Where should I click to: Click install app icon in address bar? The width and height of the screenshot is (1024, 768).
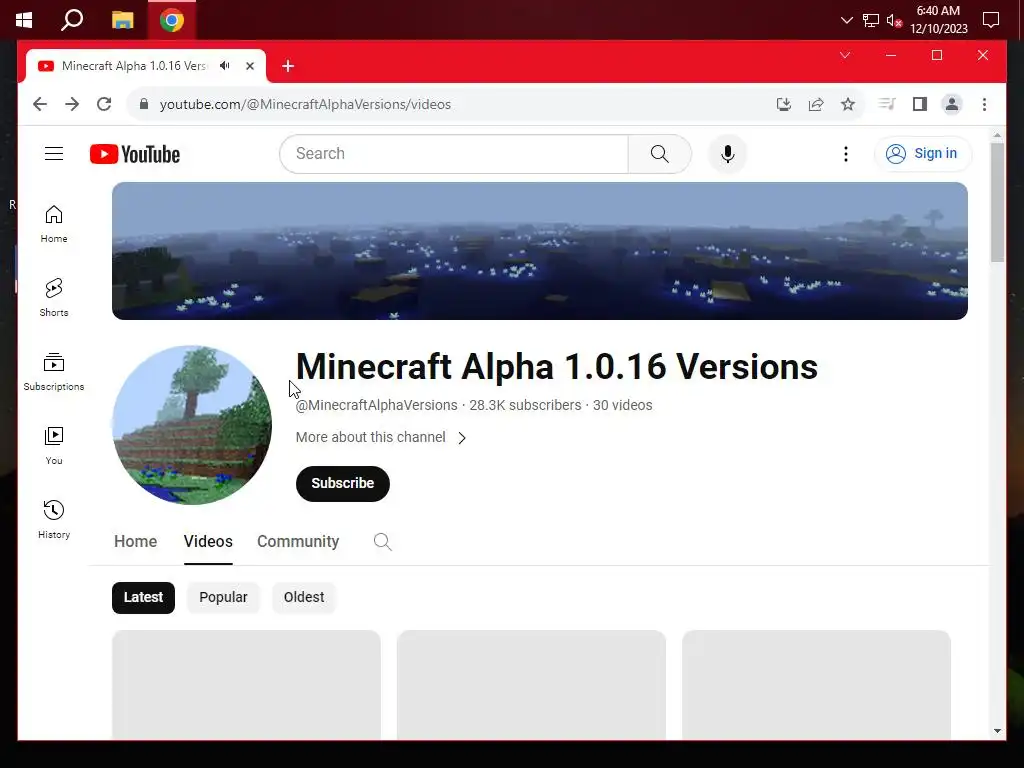pyautogui.click(x=784, y=104)
